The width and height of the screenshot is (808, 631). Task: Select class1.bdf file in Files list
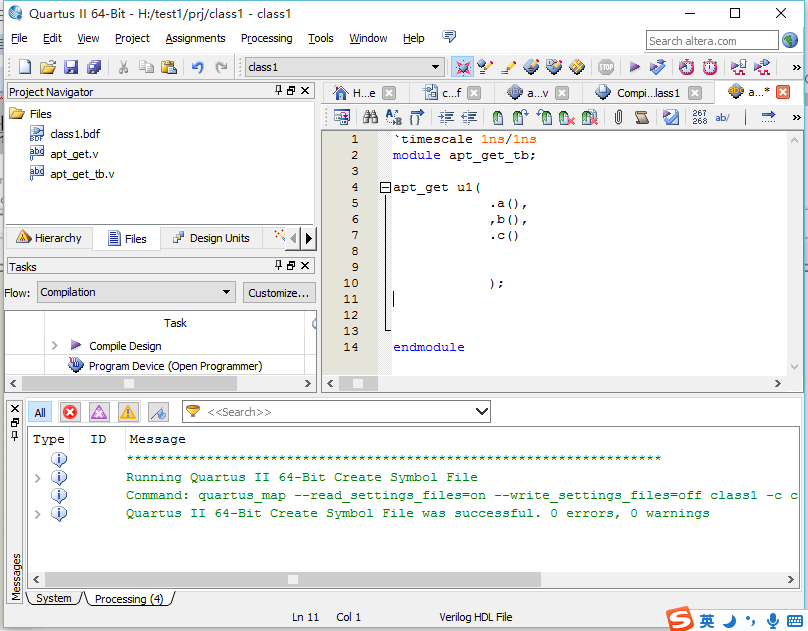click(x=75, y=133)
